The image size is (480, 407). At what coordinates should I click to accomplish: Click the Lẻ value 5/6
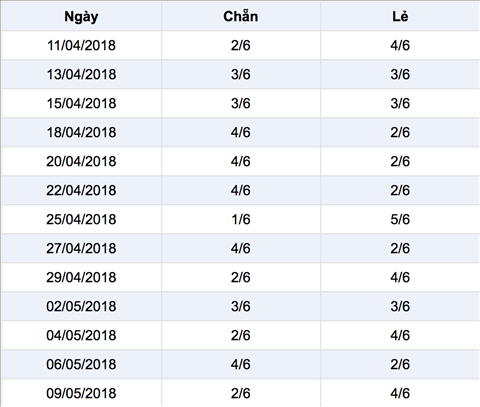400,219
